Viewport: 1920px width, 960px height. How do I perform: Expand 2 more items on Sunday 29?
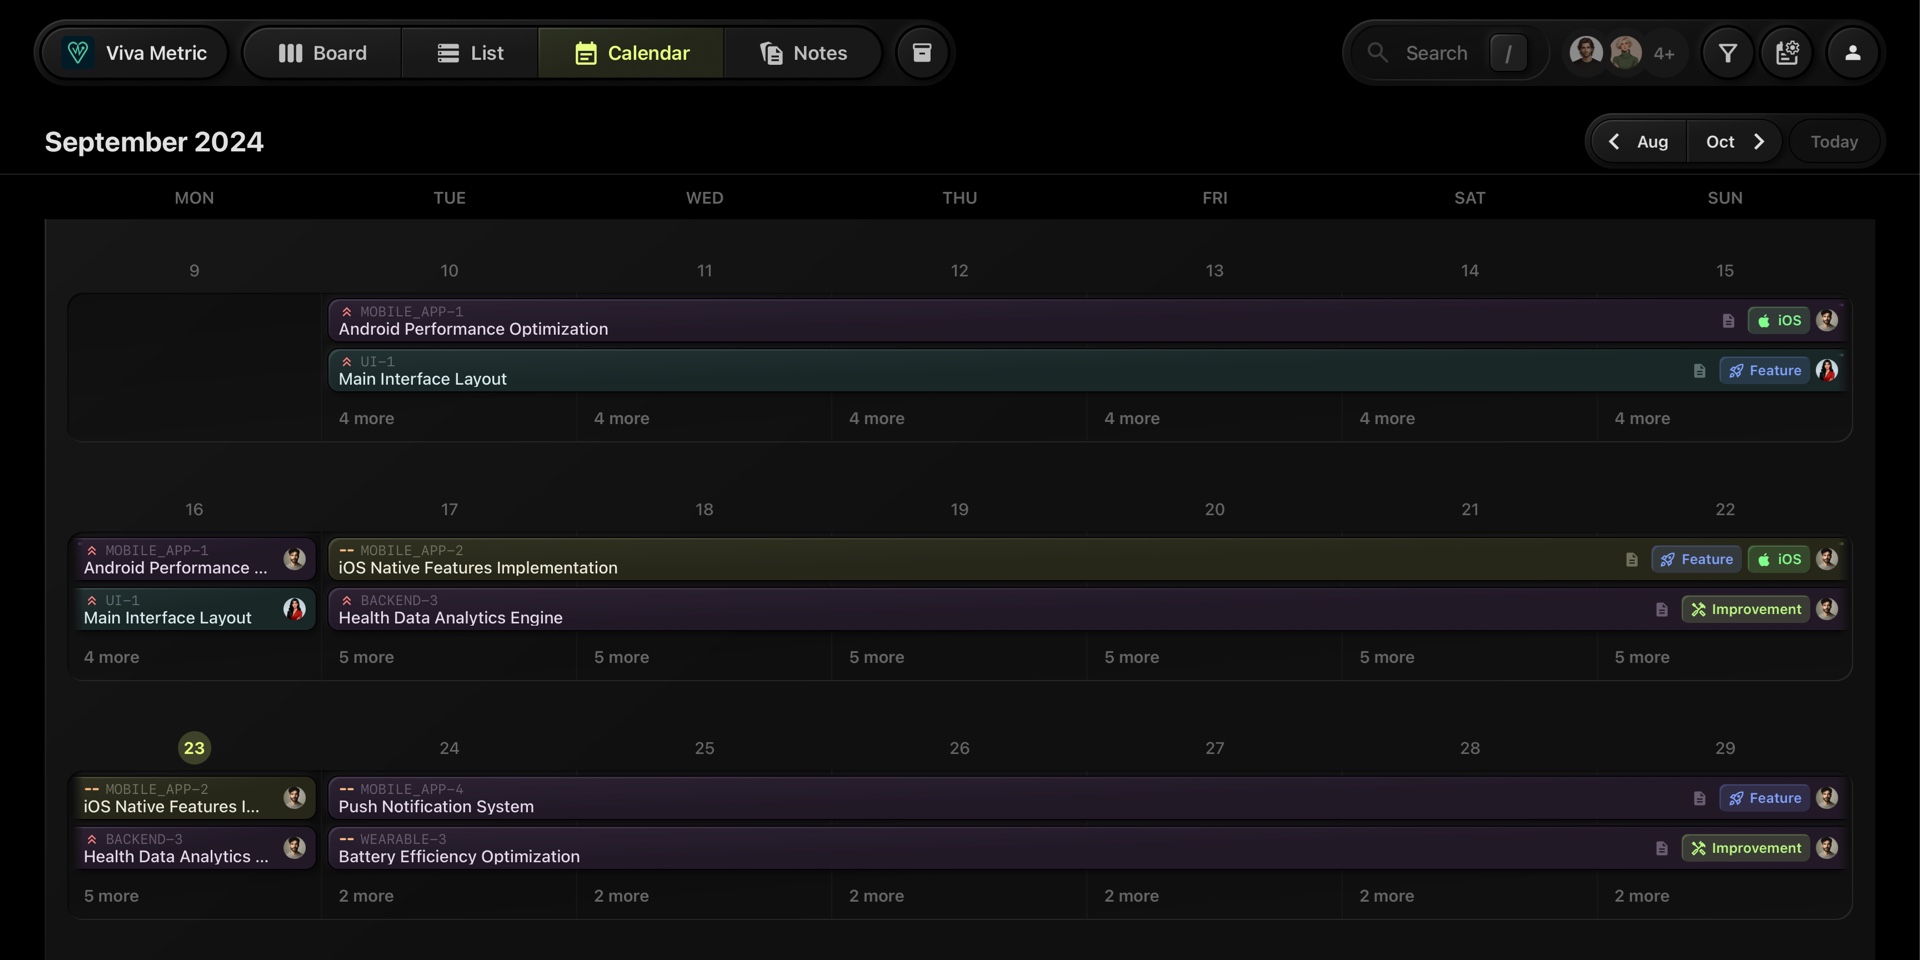click(1641, 897)
